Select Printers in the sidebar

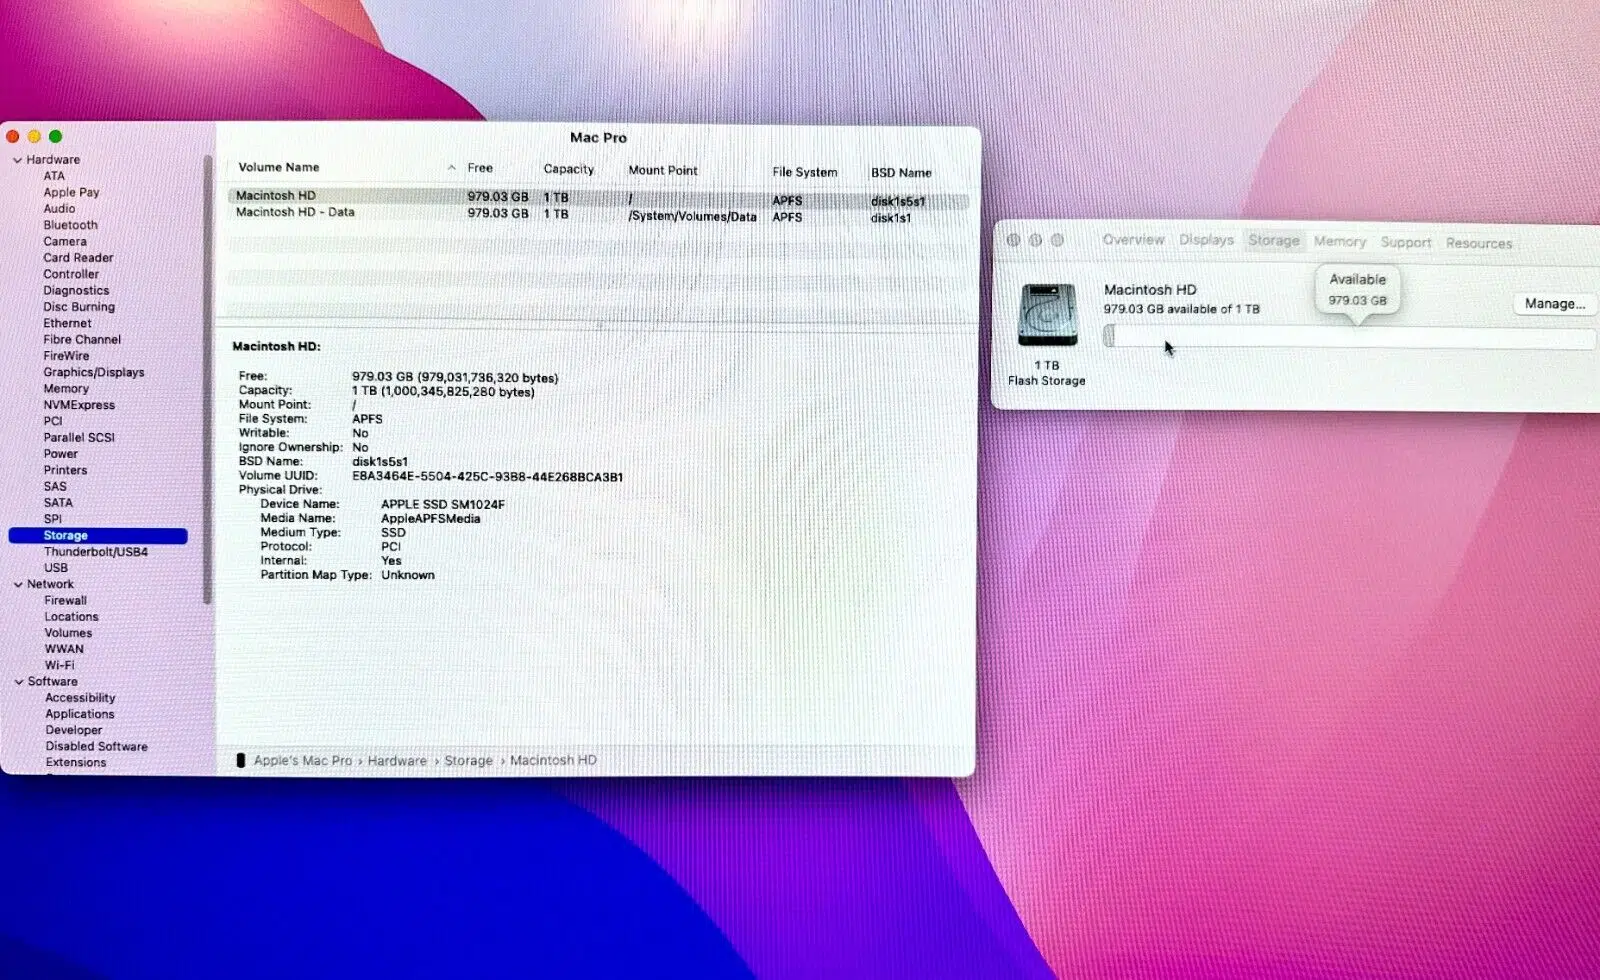coord(65,470)
